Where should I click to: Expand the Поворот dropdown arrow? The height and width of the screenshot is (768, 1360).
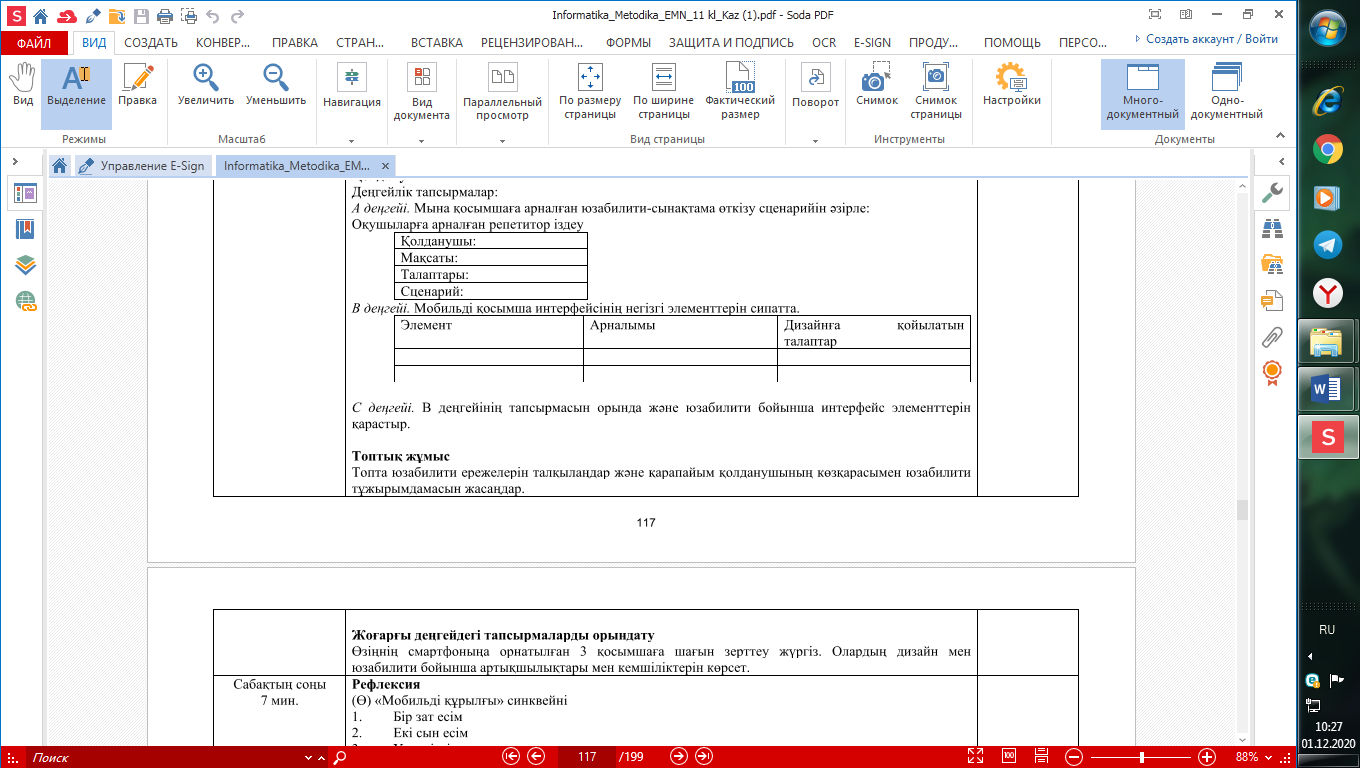point(816,141)
